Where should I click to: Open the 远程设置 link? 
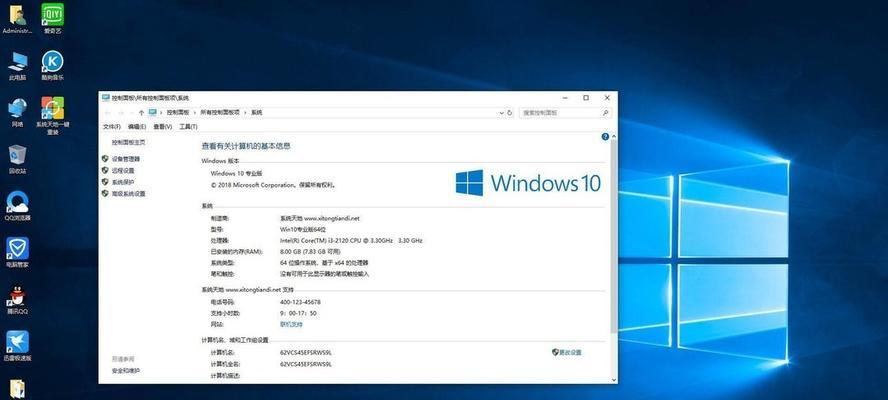pyautogui.click(x=123, y=171)
